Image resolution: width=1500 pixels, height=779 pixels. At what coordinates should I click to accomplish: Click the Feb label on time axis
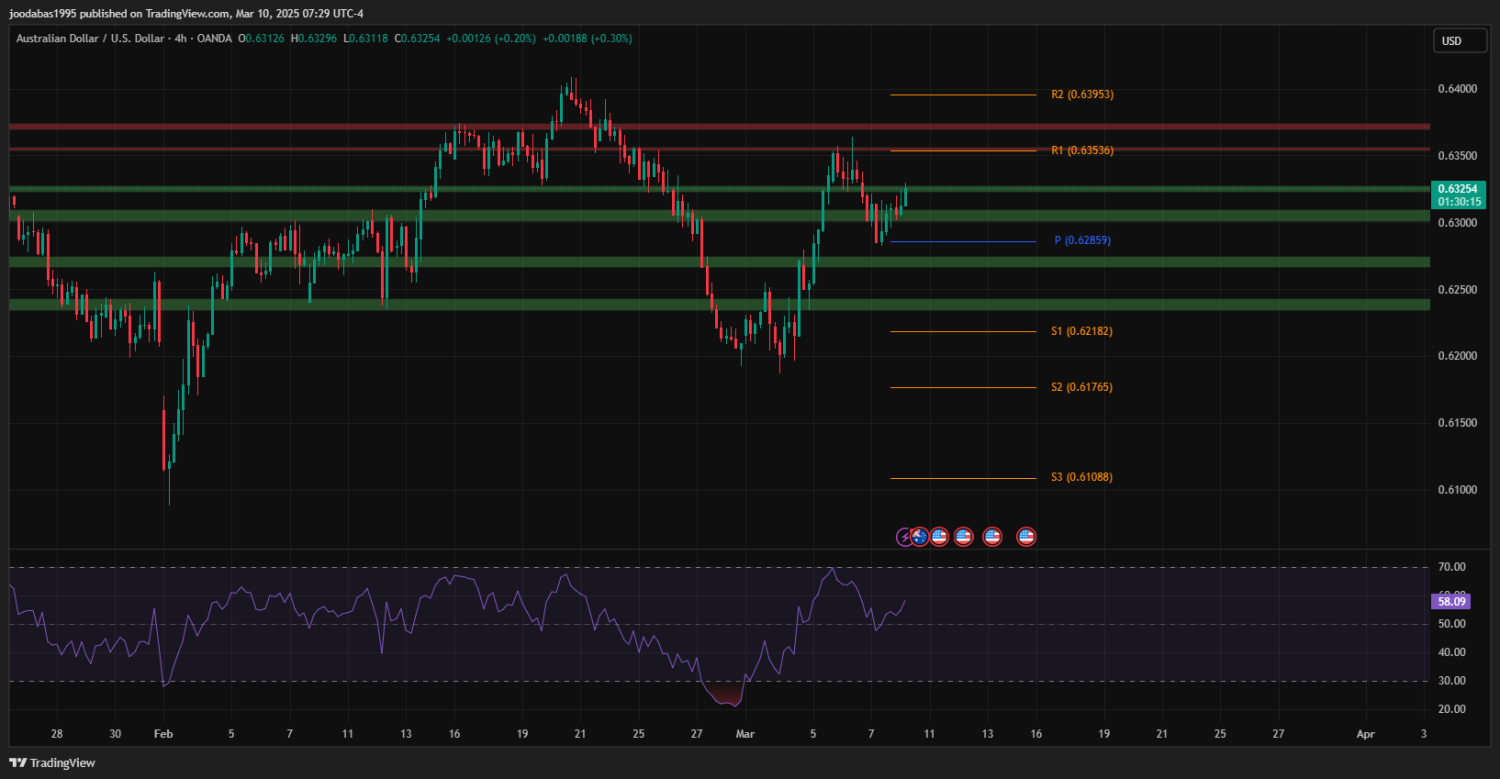pos(164,734)
